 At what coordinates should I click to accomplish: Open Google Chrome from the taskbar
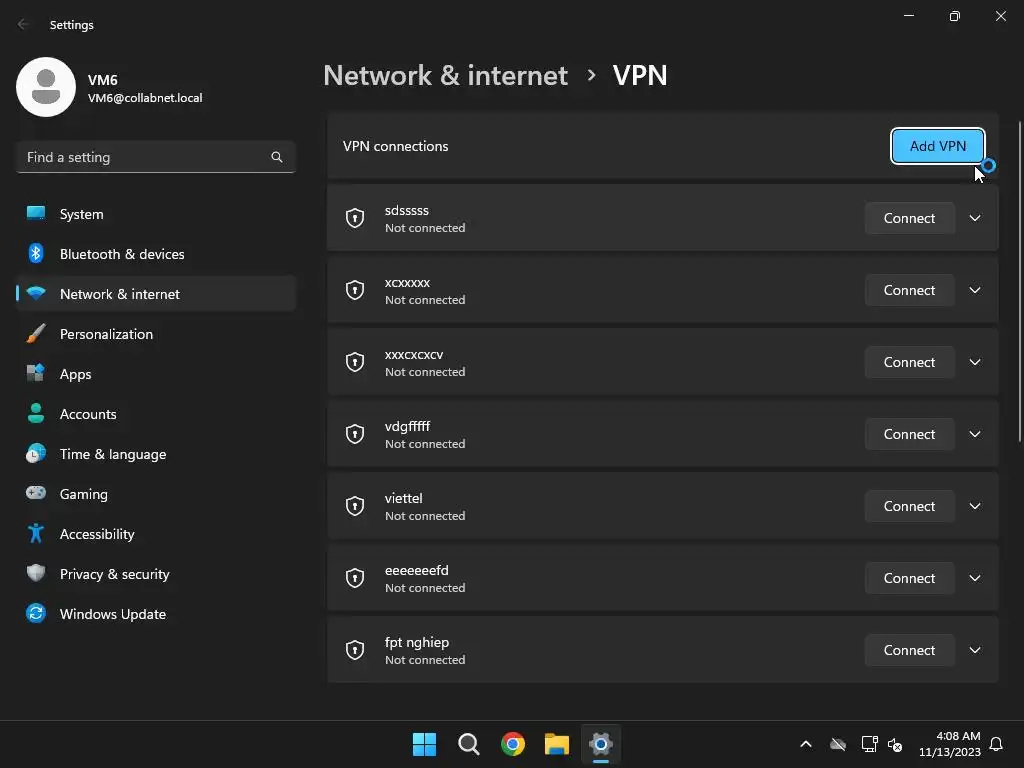tap(513, 744)
